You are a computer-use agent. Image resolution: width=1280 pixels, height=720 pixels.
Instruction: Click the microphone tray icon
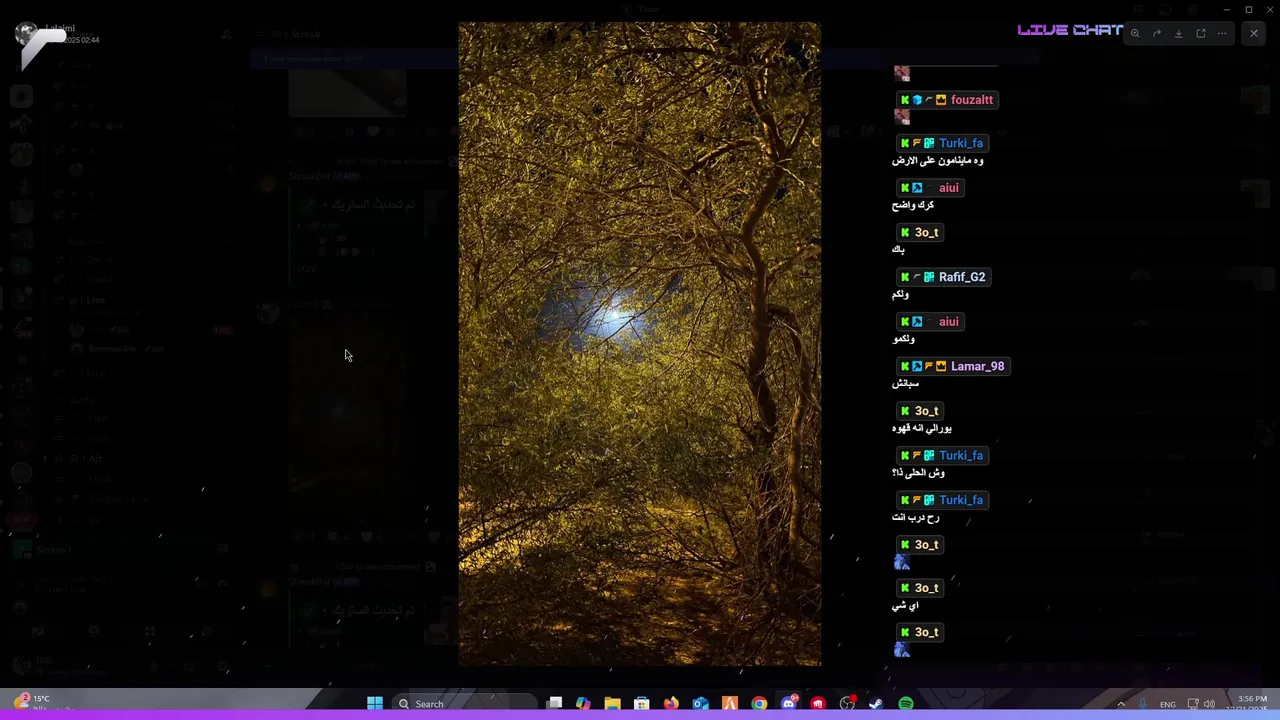click(x=1143, y=704)
